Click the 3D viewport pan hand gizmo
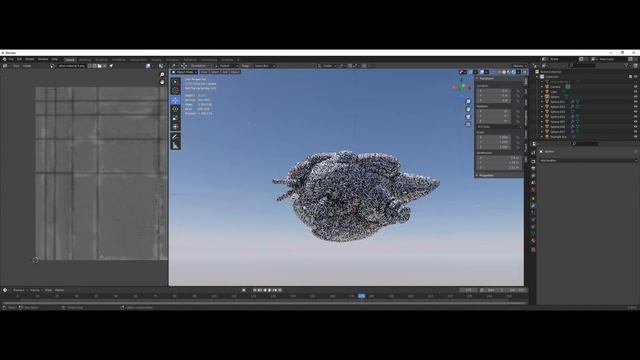The width and height of the screenshot is (640, 360). (468, 109)
